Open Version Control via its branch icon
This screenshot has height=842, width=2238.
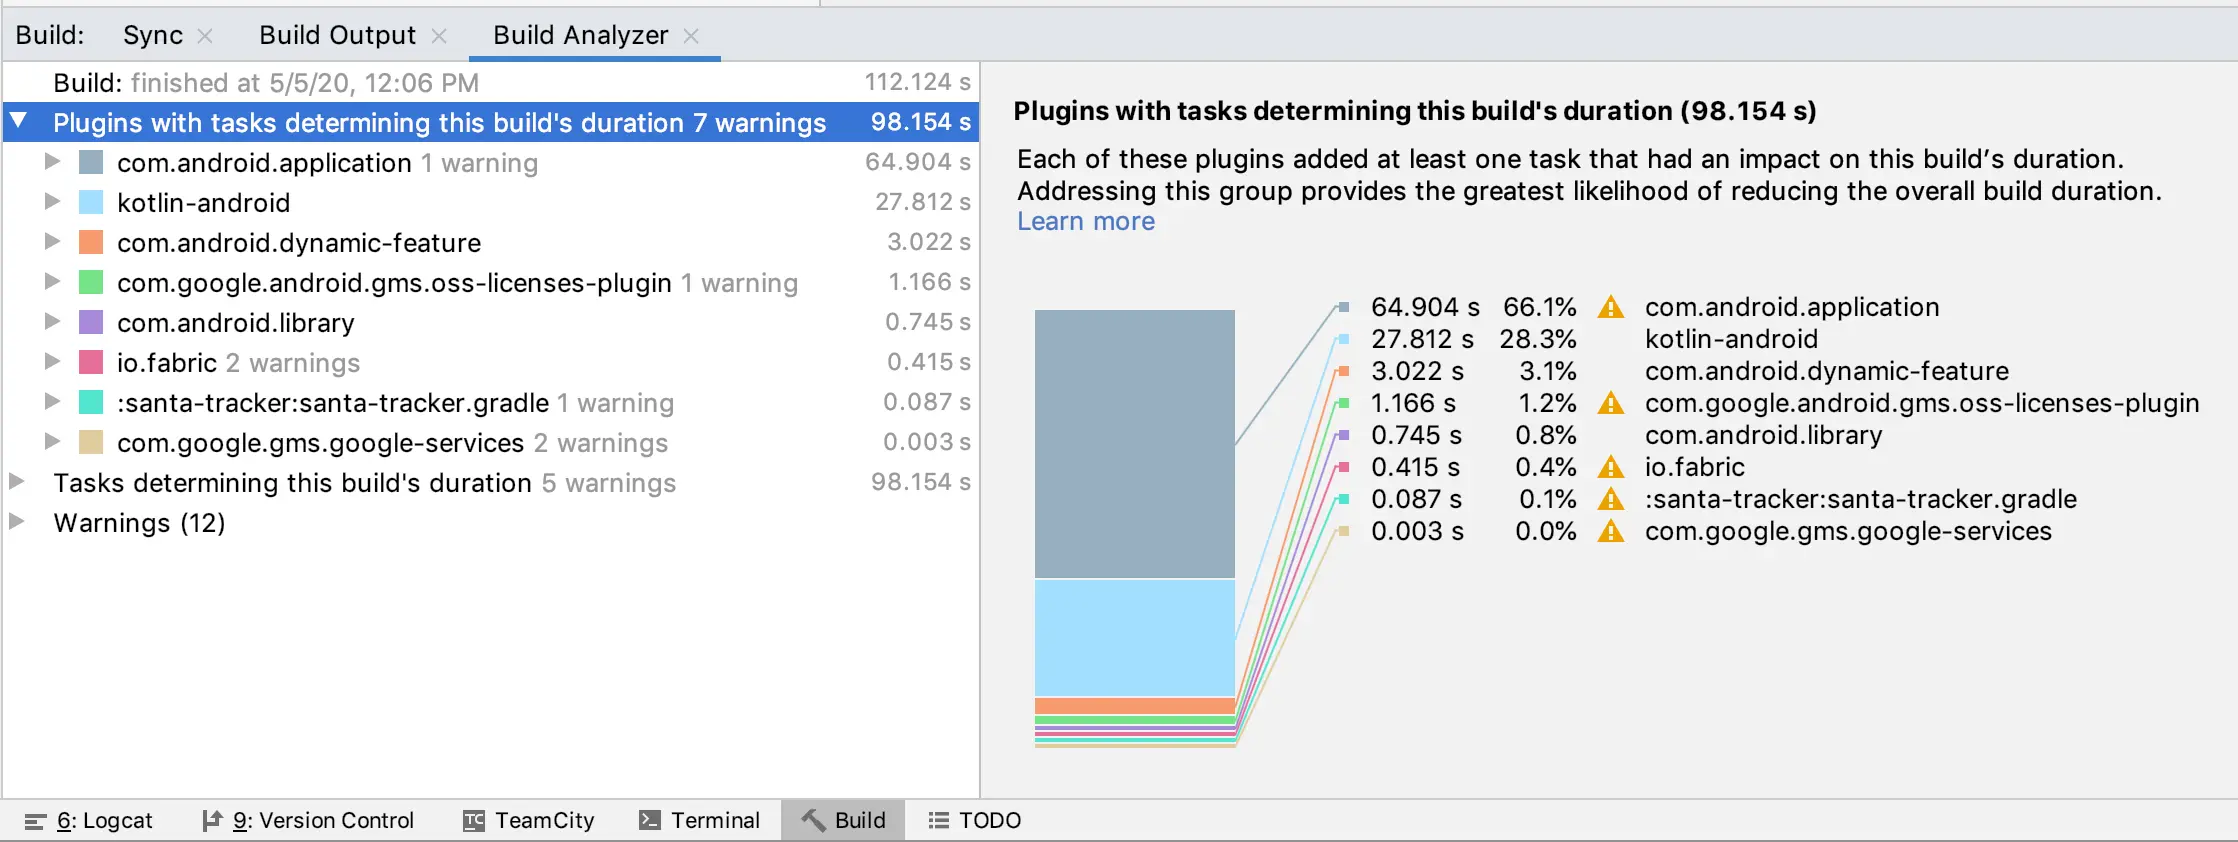[x=211, y=821]
